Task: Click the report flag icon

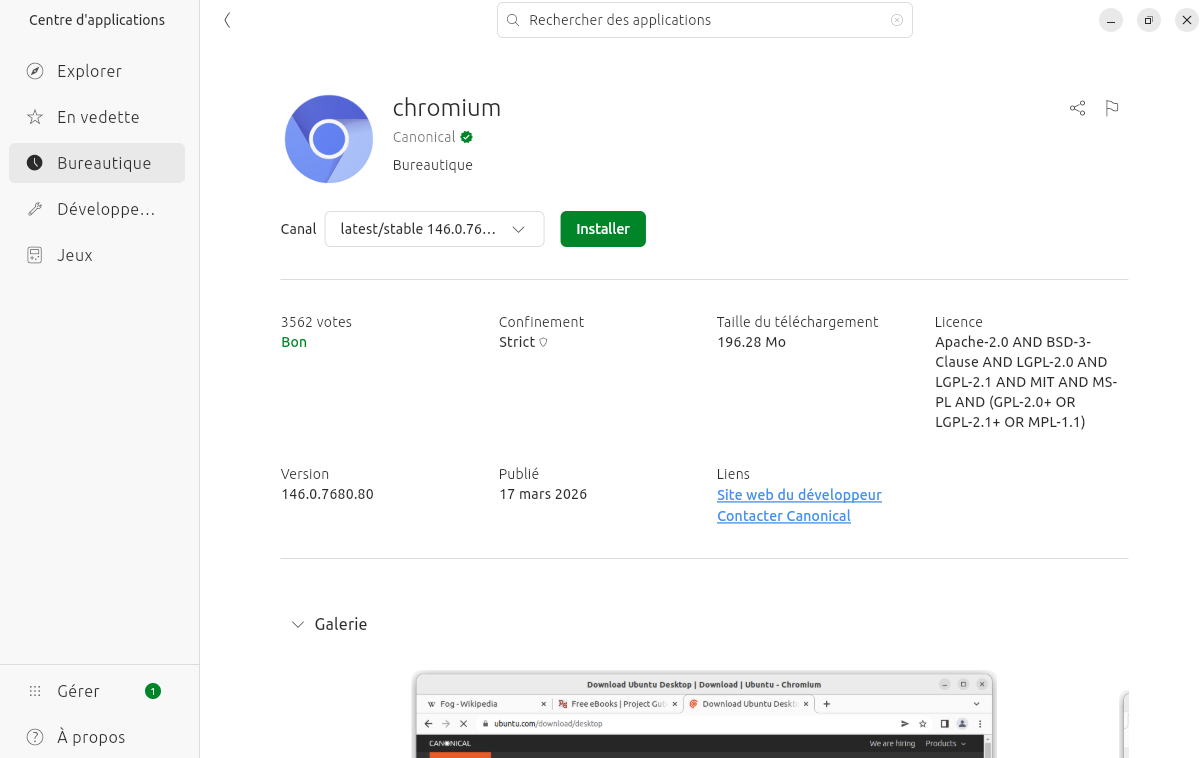Action: 1112,108
